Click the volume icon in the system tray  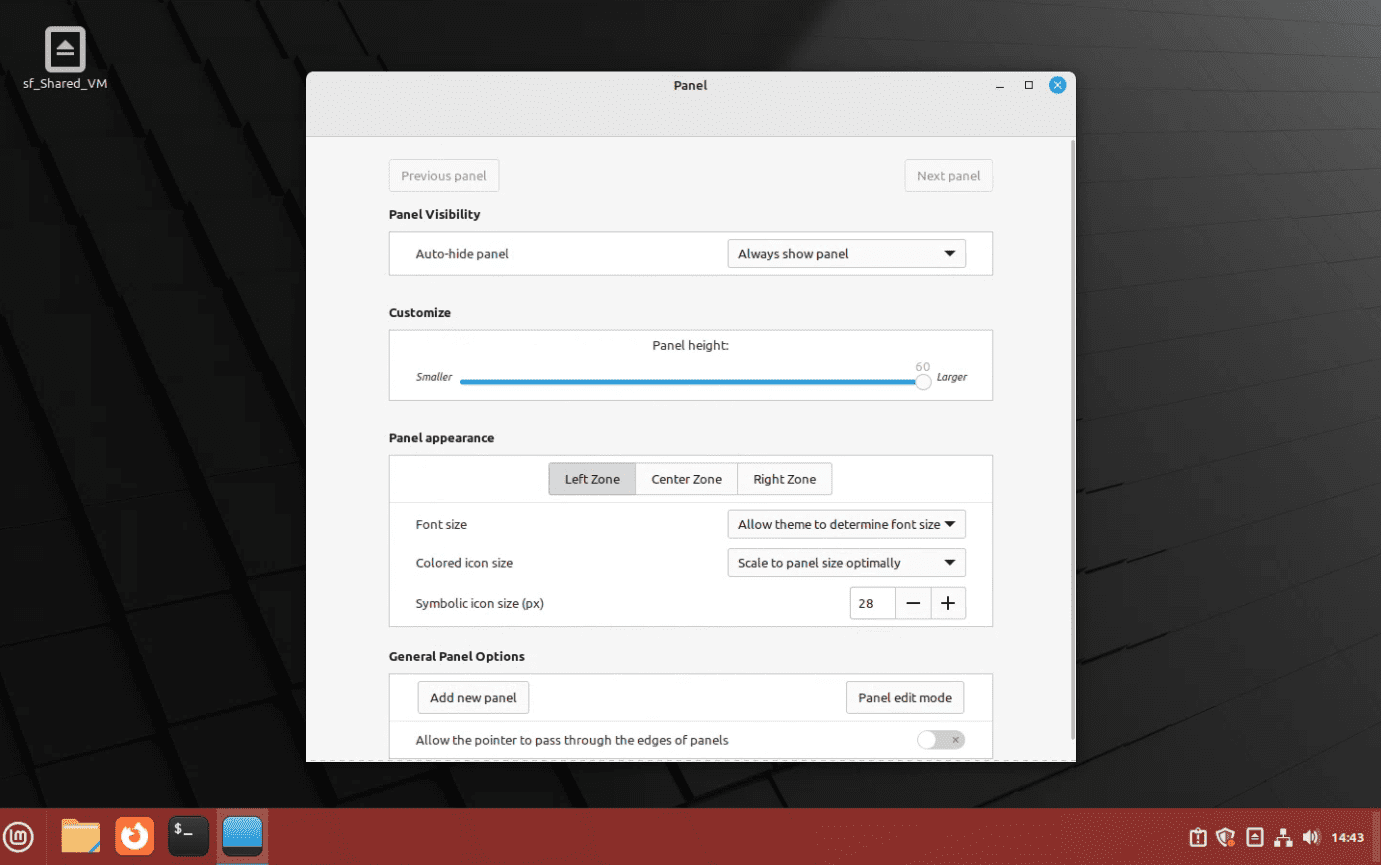1311,837
